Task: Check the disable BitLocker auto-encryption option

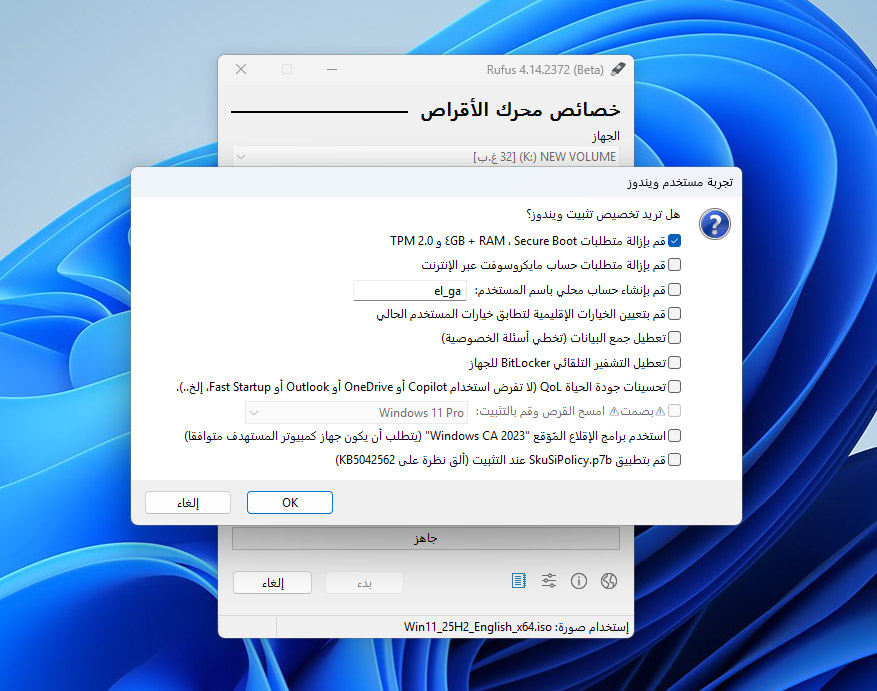Action: [676, 362]
